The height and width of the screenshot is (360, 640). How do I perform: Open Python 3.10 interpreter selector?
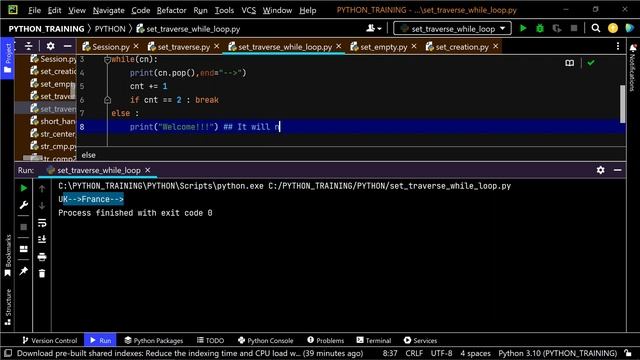tap(557, 353)
